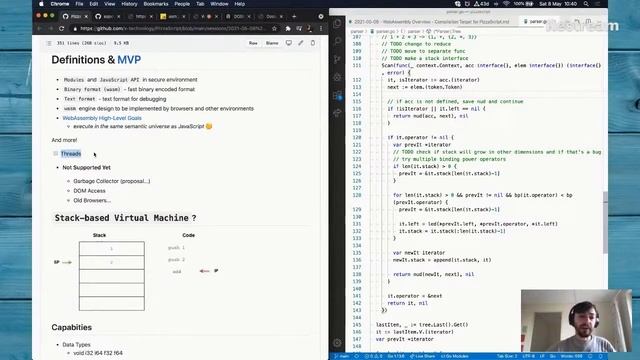Open the Window menu in menu bar
Viewport: 640px width, 360px height.
tap(219, 4)
